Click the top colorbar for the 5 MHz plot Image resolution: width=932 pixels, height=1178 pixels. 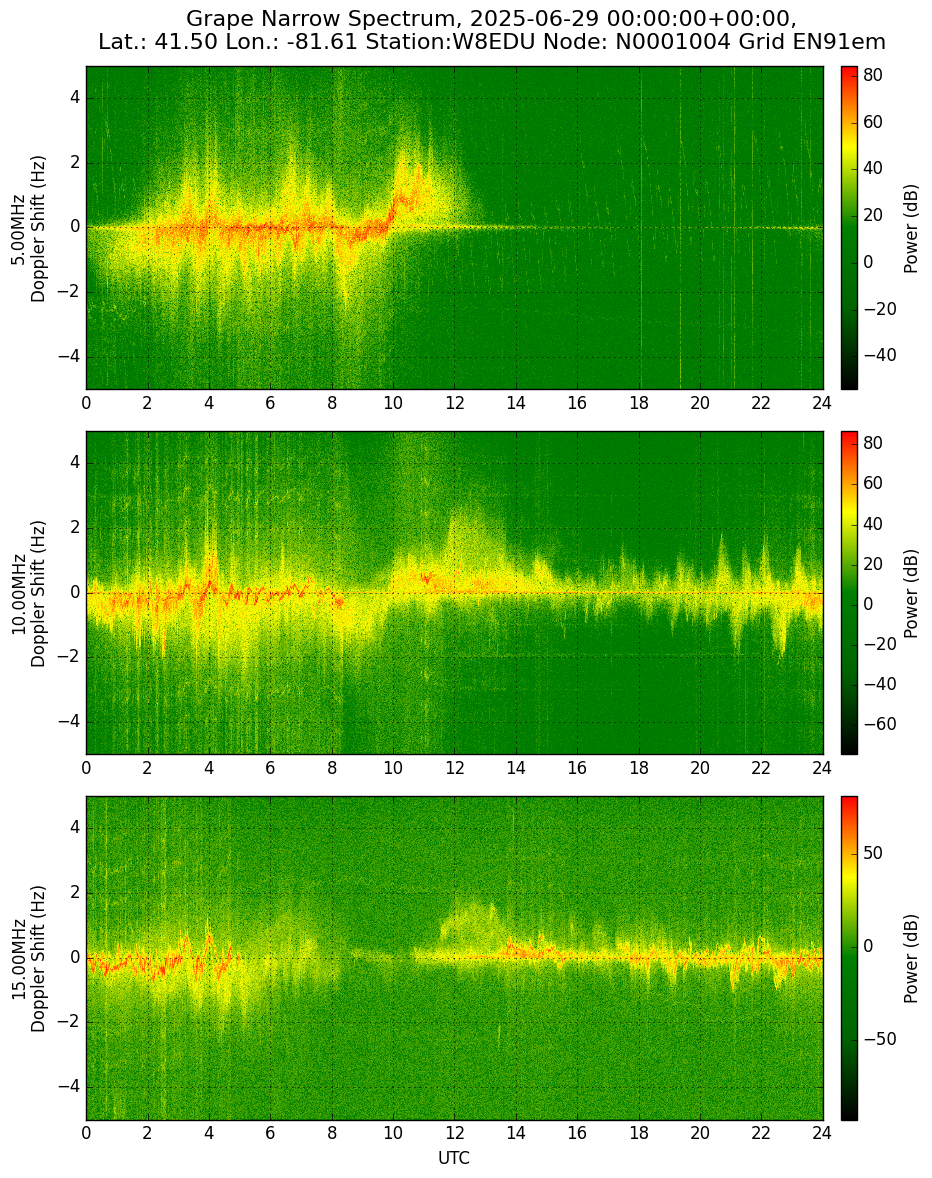coord(849,228)
